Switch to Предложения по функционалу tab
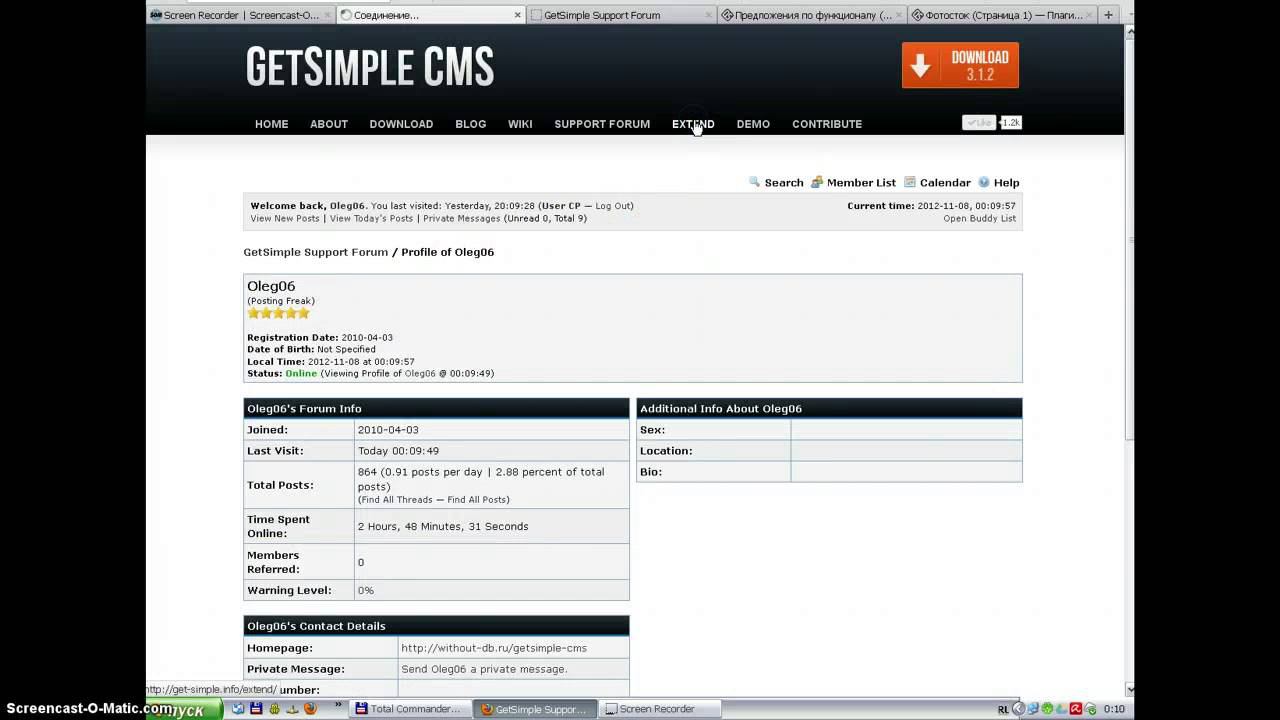The width and height of the screenshot is (1280, 720). [811, 15]
